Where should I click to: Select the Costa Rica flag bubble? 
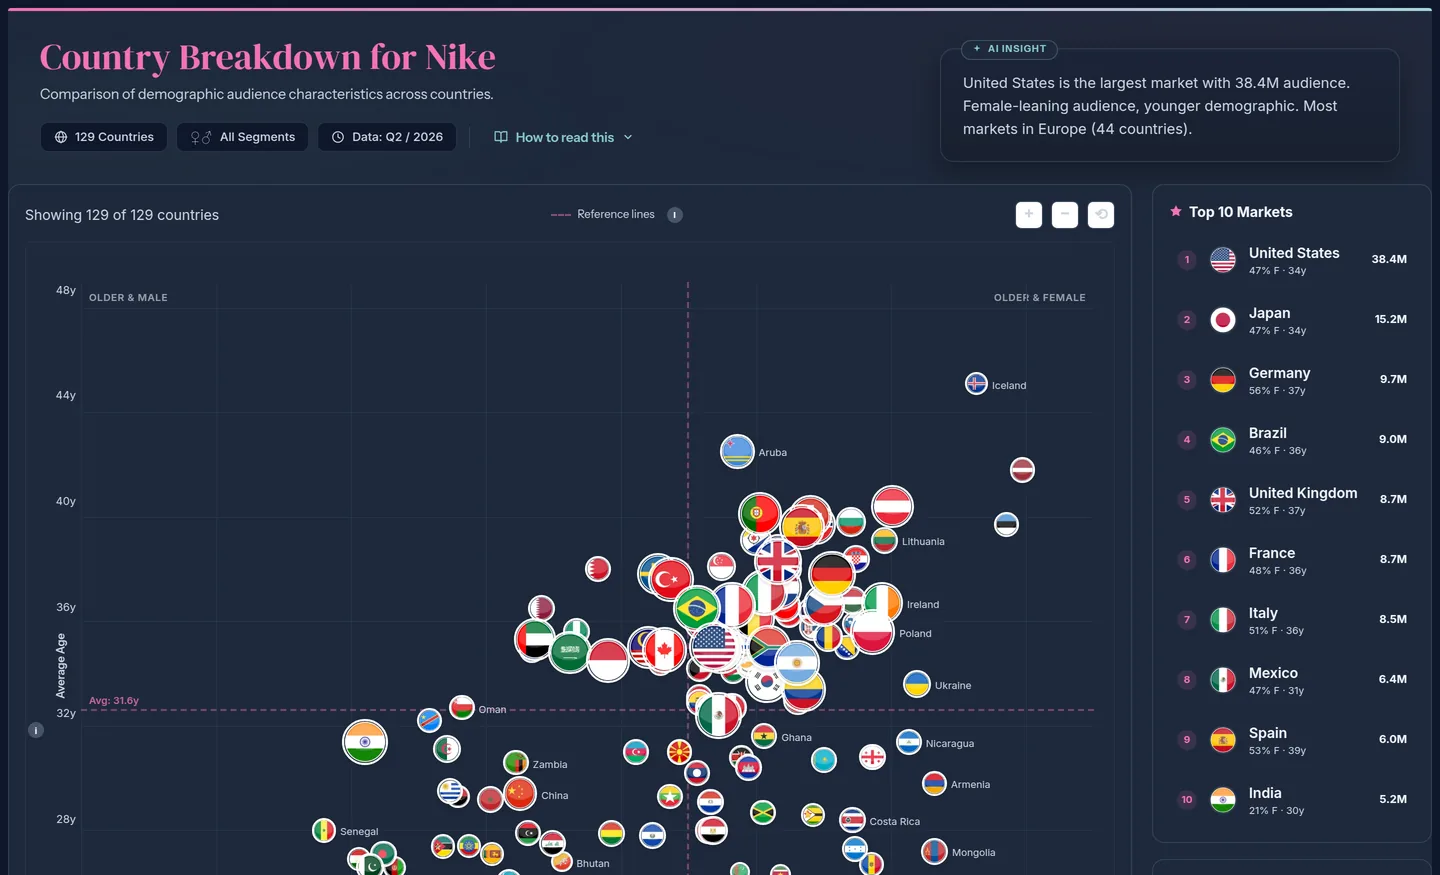point(852,821)
